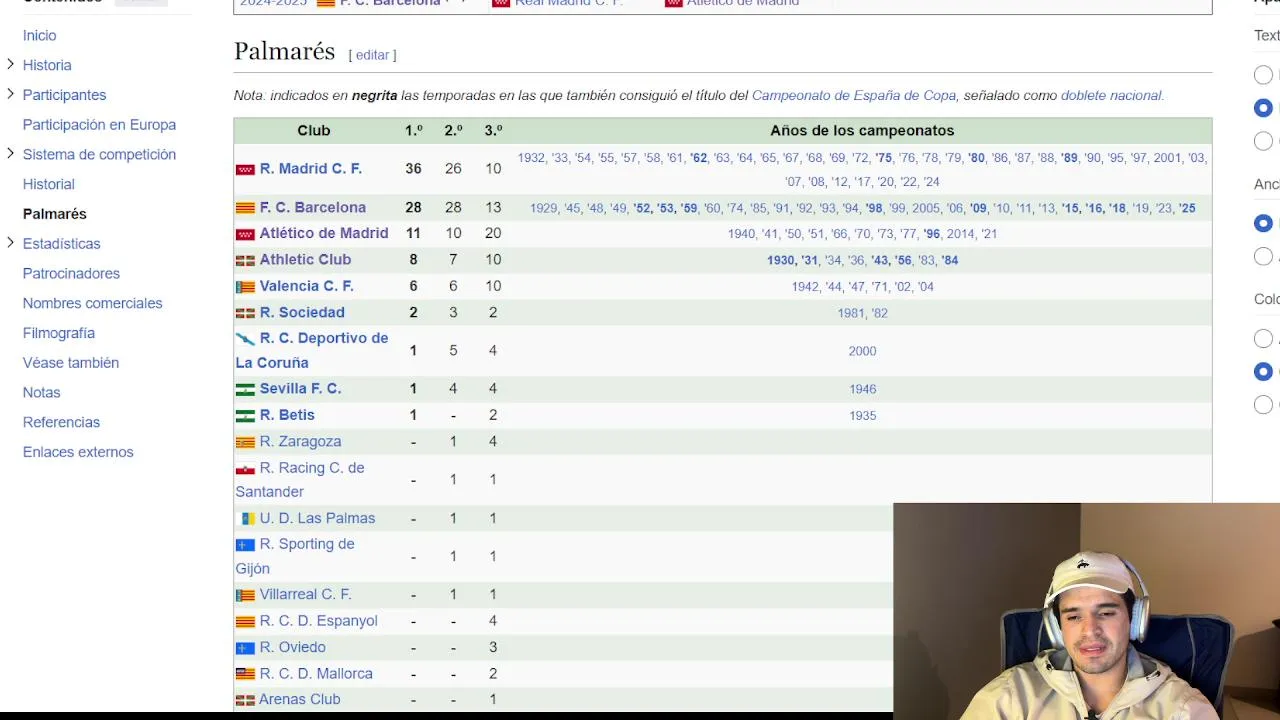Click the flag icon beside Arenas Club
The height and width of the screenshot is (720, 1280).
[x=245, y=700]
